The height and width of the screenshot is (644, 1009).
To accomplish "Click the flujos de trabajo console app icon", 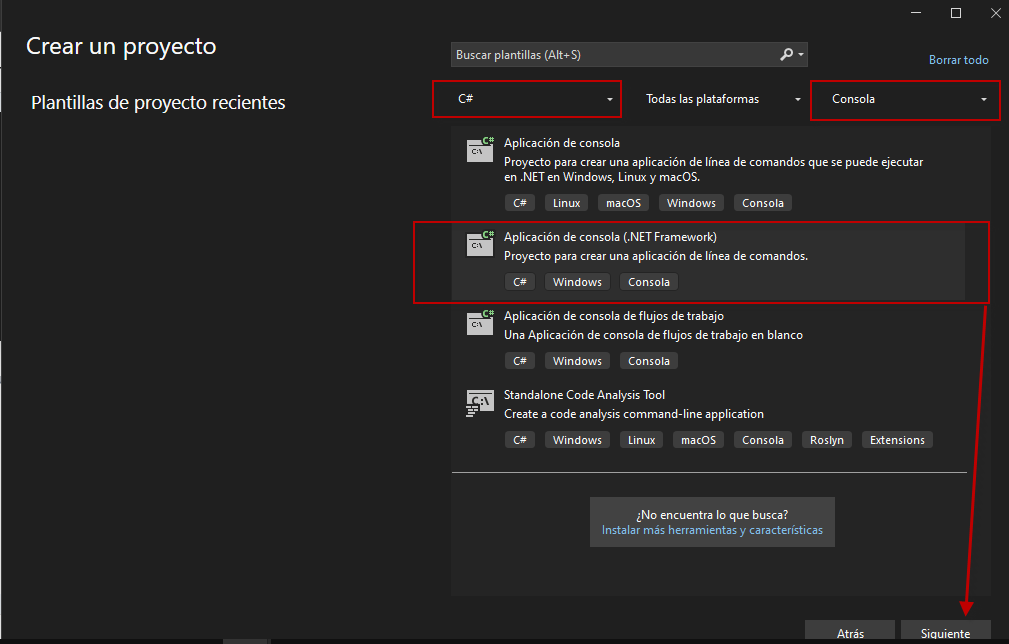I will point(480,322).
